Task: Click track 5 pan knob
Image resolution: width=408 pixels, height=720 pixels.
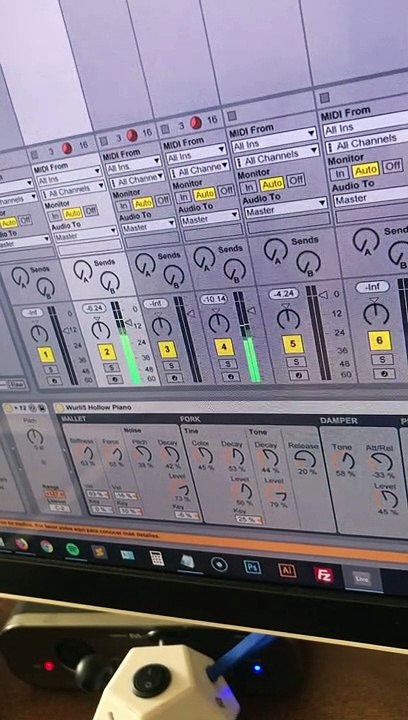Action: point(288,318)
